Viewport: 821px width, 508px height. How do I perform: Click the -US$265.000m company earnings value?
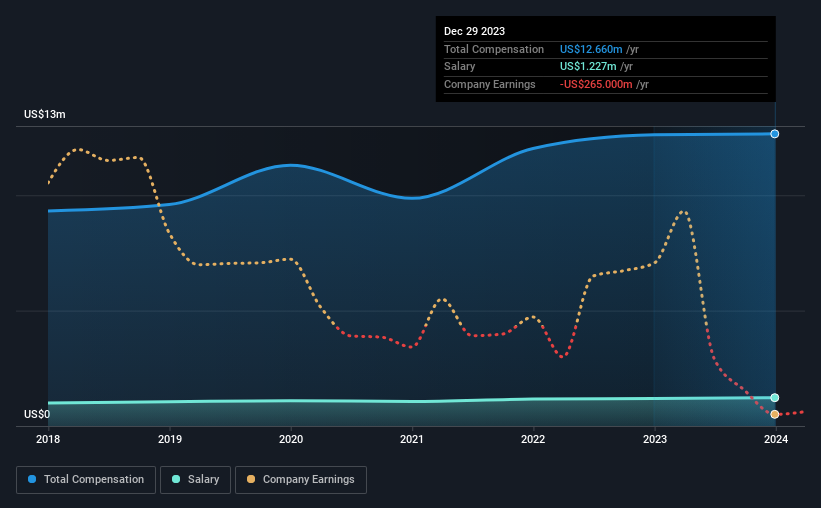pyautogui.click(x=596, y=84)
